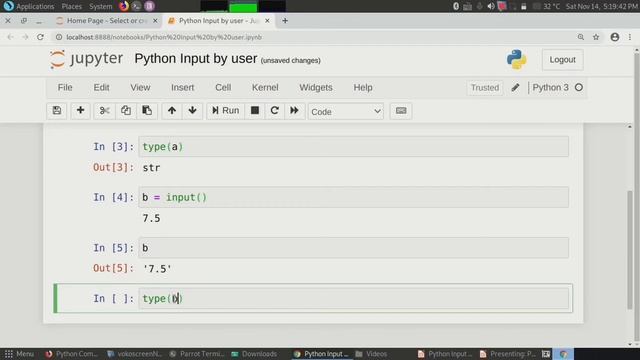Click the Python 3 kernel idle circle
640x360 pixels.
click(579, 87)
